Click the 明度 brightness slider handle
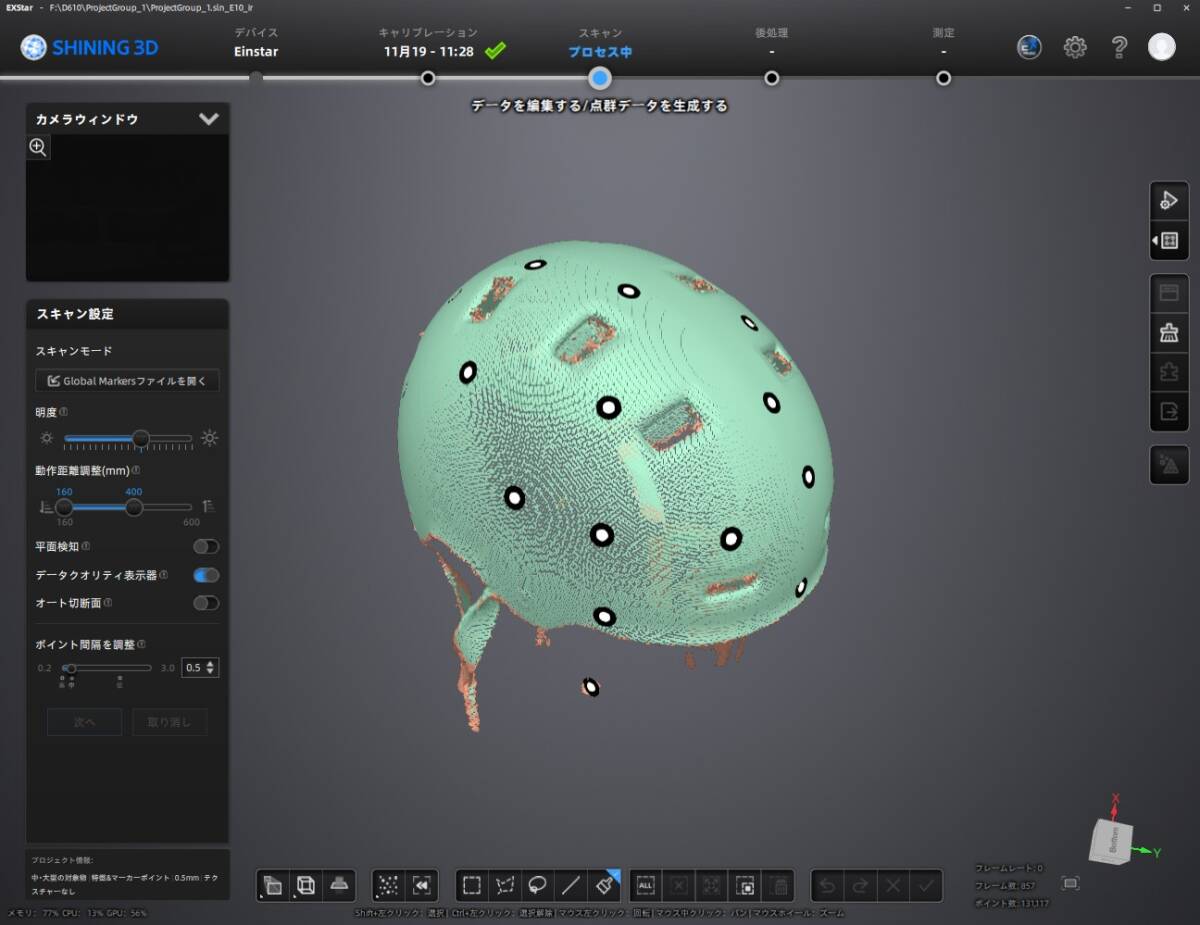The height and width of the screenshot is (925, 1200). [x=141, y=438]
